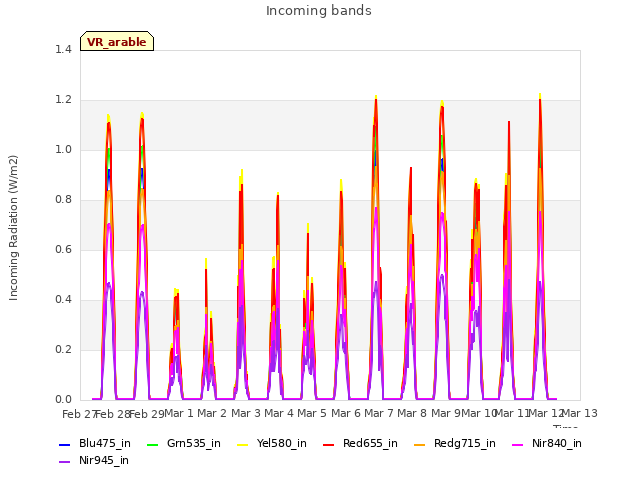The height and width of the screenshot is (480, 640).
Task: Click the Incoming Radiation (W/m2) axis label
Action: (13, 228)
